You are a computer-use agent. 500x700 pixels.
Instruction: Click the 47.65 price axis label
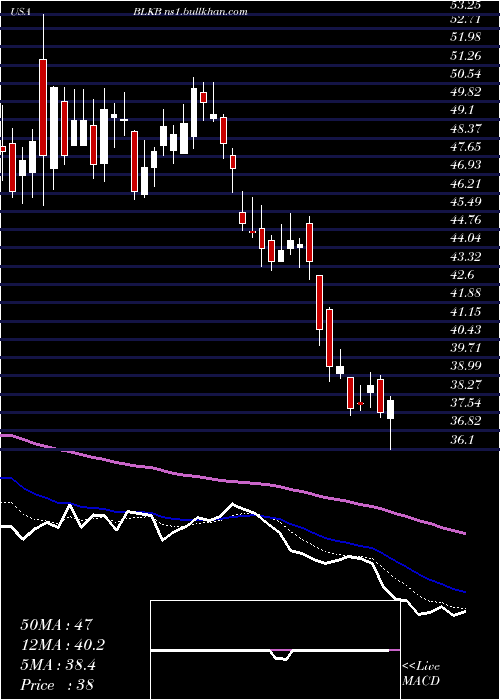(465, 147)
